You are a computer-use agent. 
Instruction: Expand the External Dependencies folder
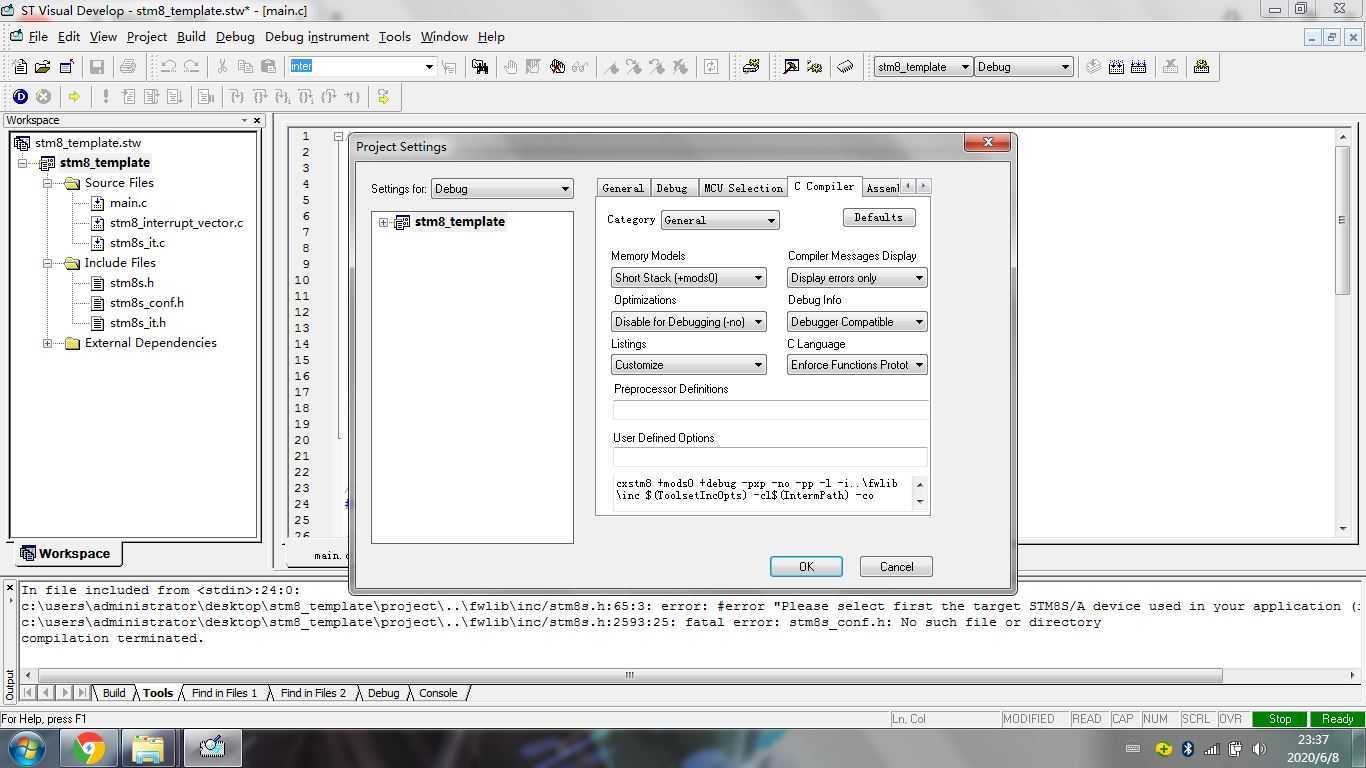click(x=47, y=343)
